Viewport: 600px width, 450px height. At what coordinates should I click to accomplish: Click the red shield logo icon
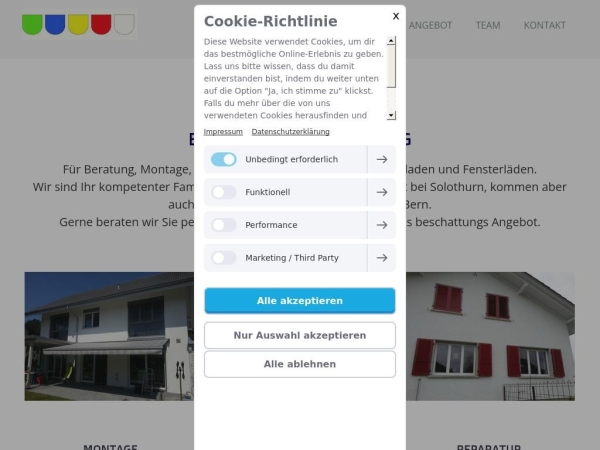tap(101, 24)
